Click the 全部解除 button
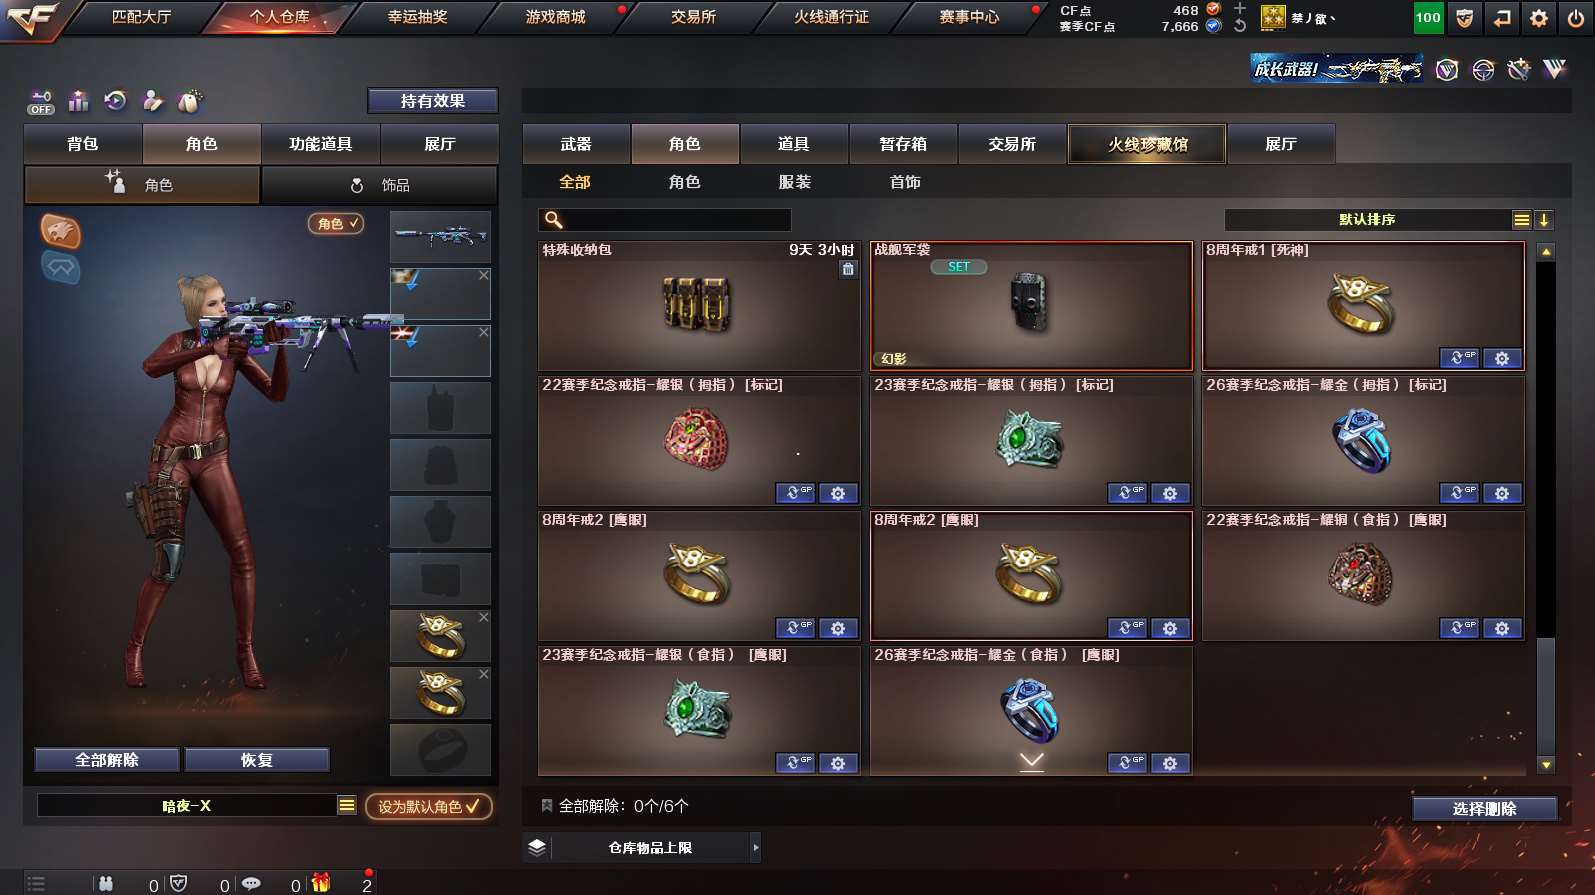The height and width of the screenshot is (895, 1595). tap(107, 760)
